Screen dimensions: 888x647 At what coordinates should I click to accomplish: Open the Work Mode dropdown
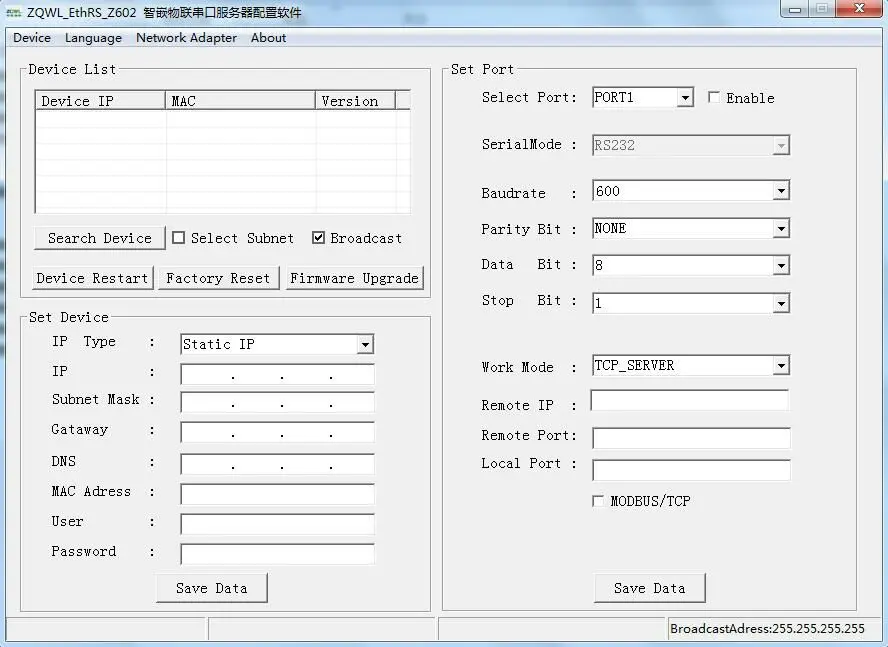tap(779, 365)
